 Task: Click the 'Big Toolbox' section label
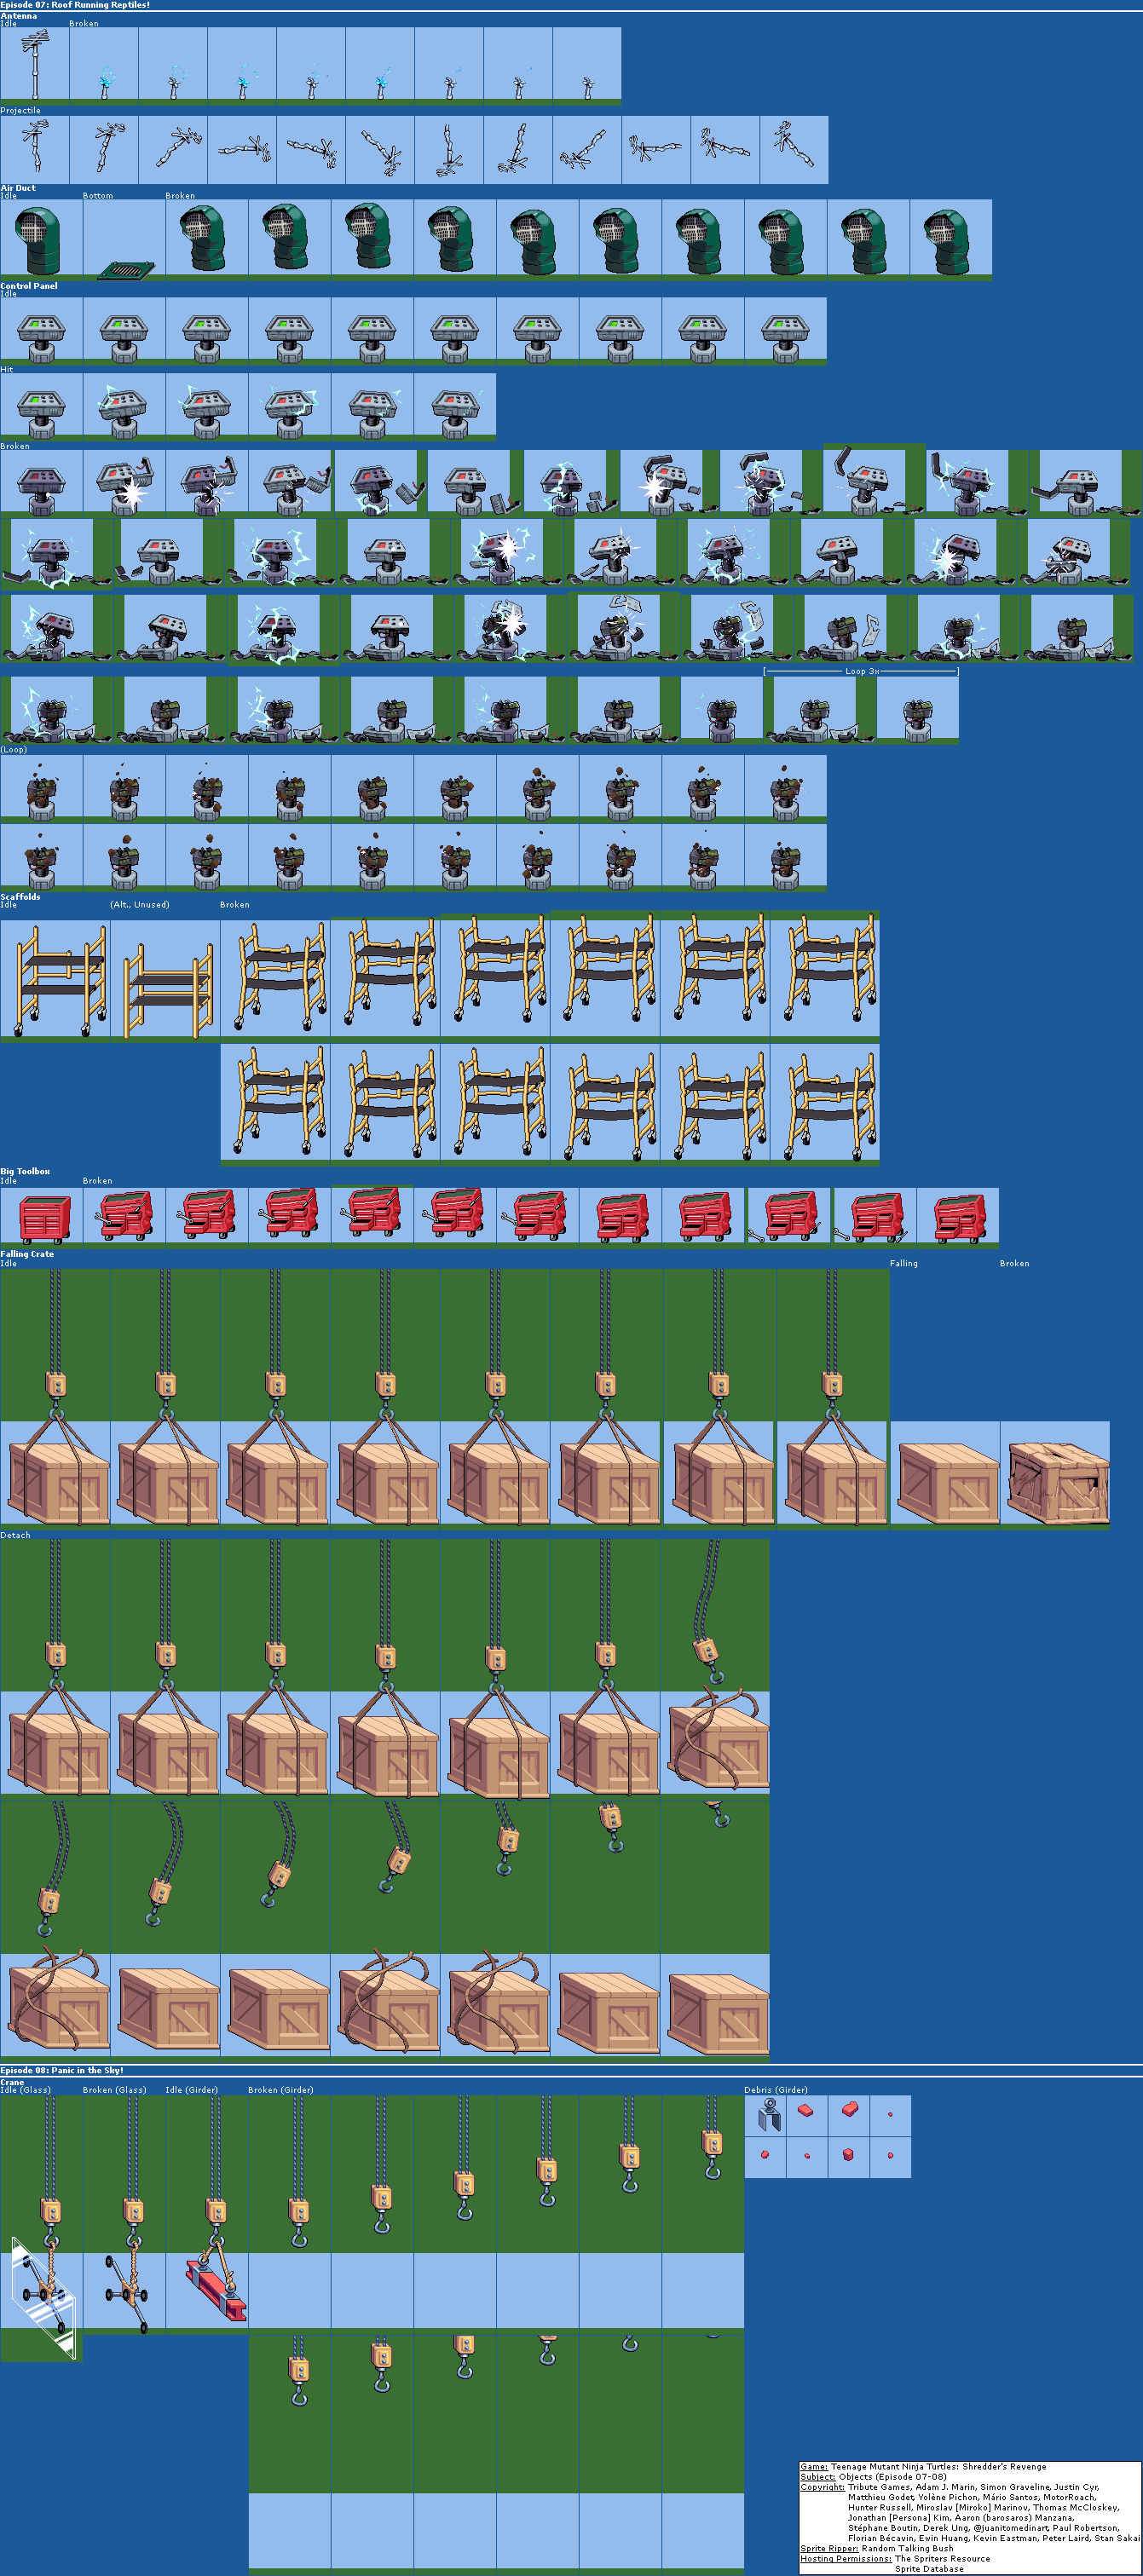25,1171
